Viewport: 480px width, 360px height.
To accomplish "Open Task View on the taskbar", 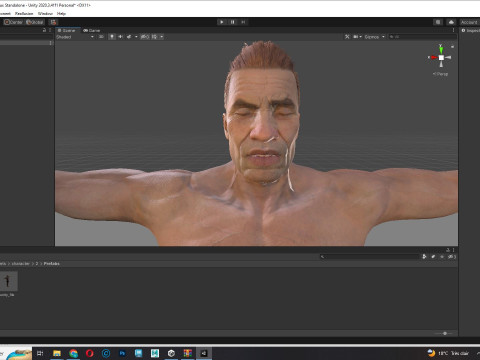I will pyautogui.click(x=40, y=353).
